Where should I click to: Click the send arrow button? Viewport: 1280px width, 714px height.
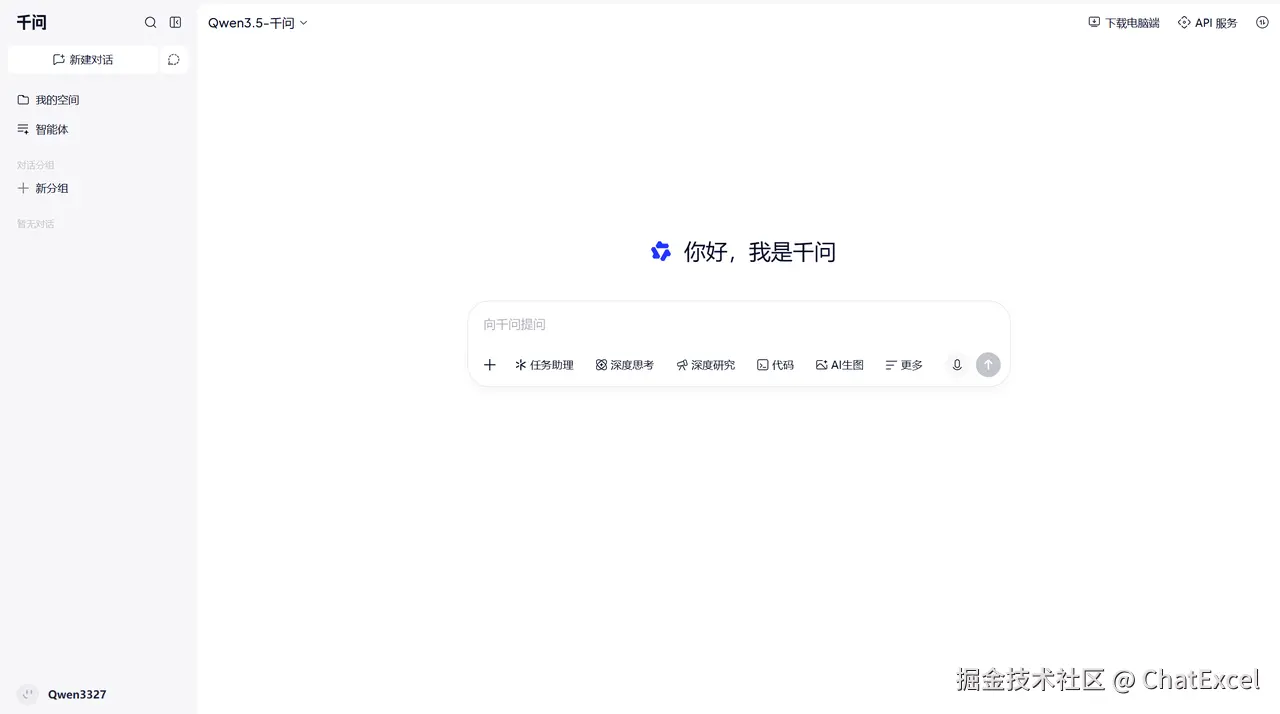click(x=988, y=365)
